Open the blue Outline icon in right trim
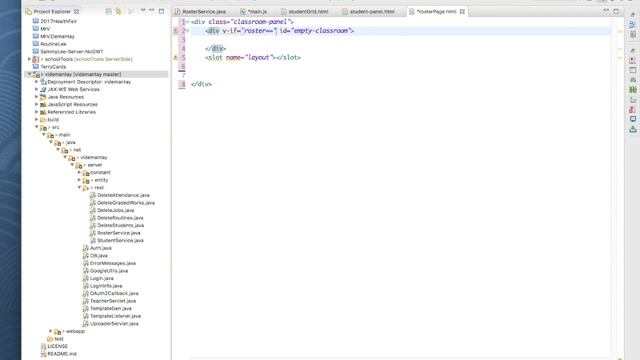This screenshot has width=640, height=360. pyautogui.click(x=633, y=25)
